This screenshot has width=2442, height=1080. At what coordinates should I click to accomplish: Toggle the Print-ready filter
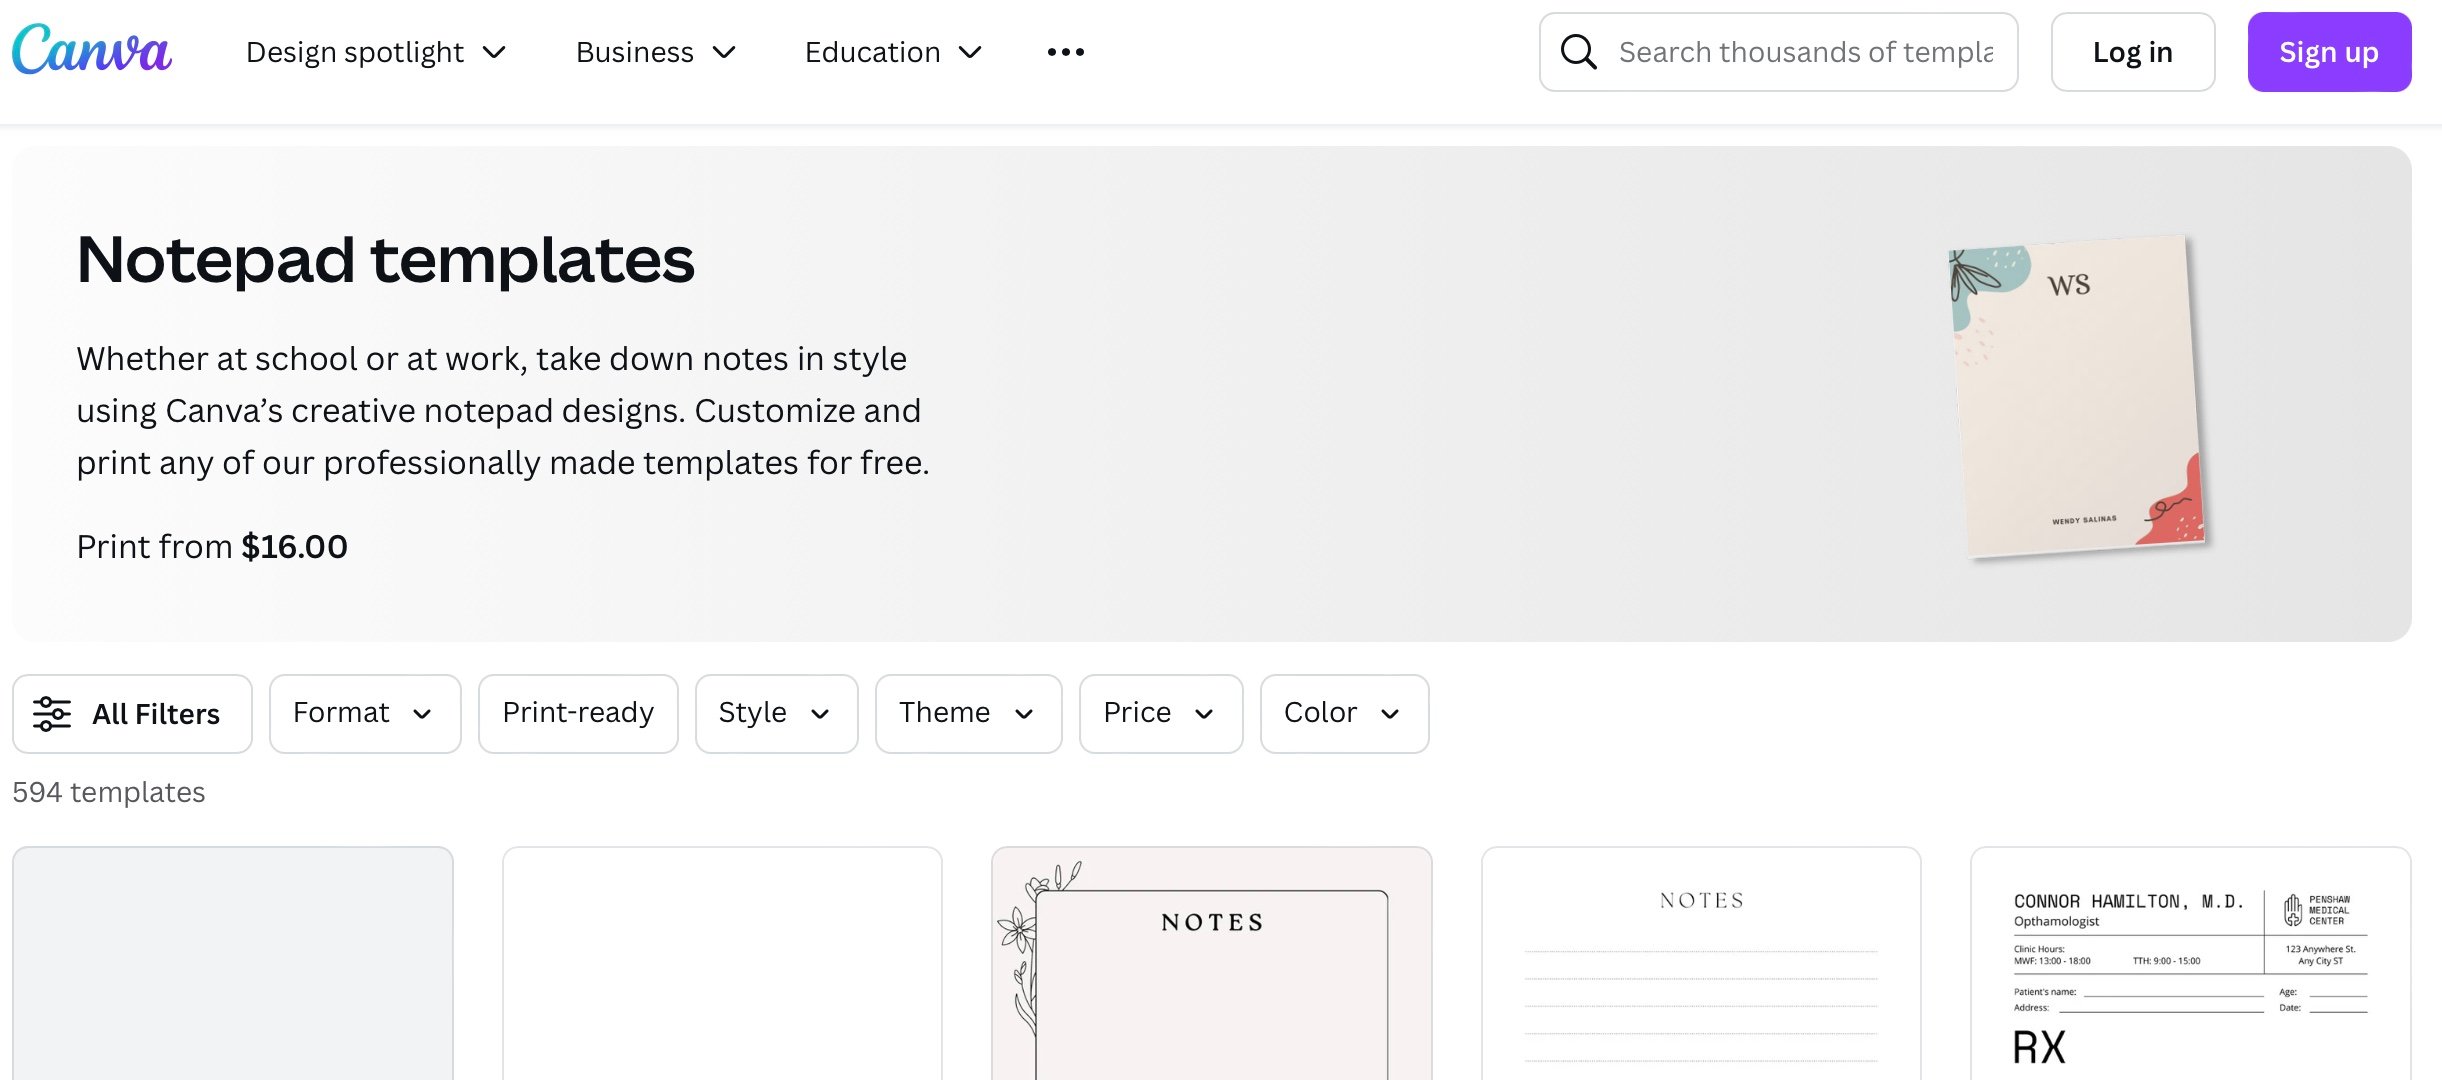[577, 713]
